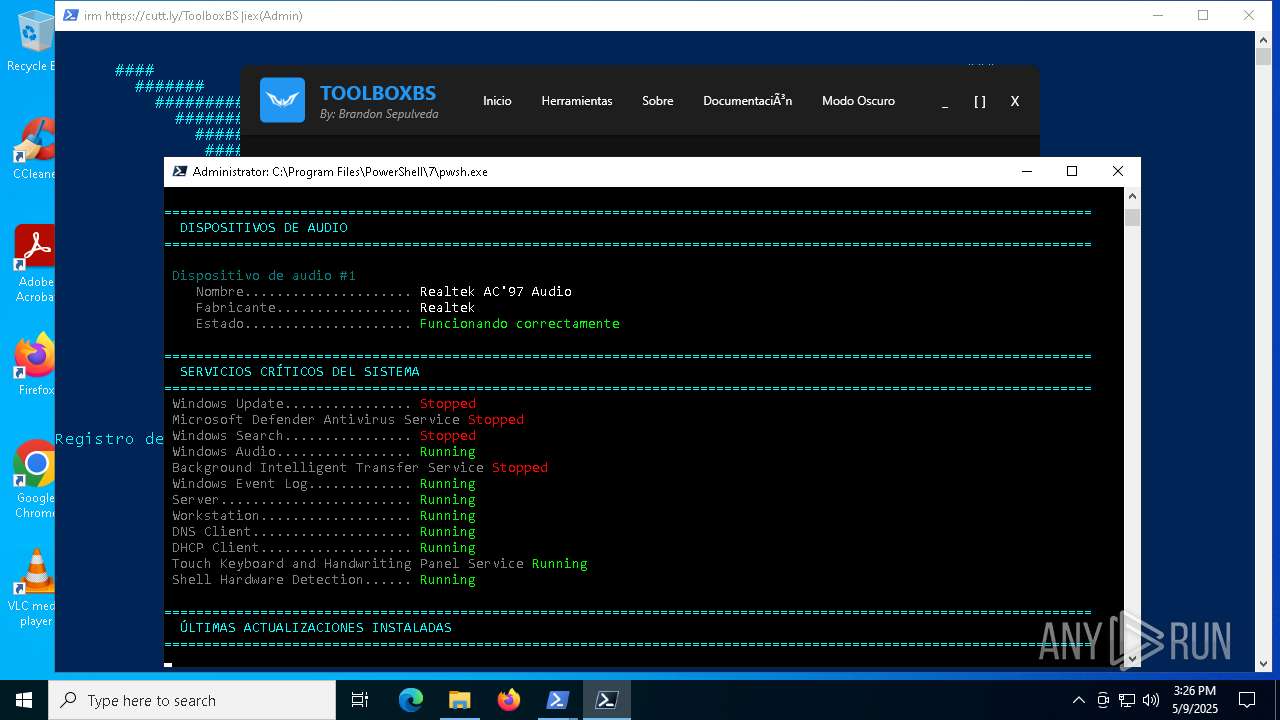Viewport: 1280px width, 720px height.
Task: Click the 'Windows Search' service row
Action: (324, 435)
